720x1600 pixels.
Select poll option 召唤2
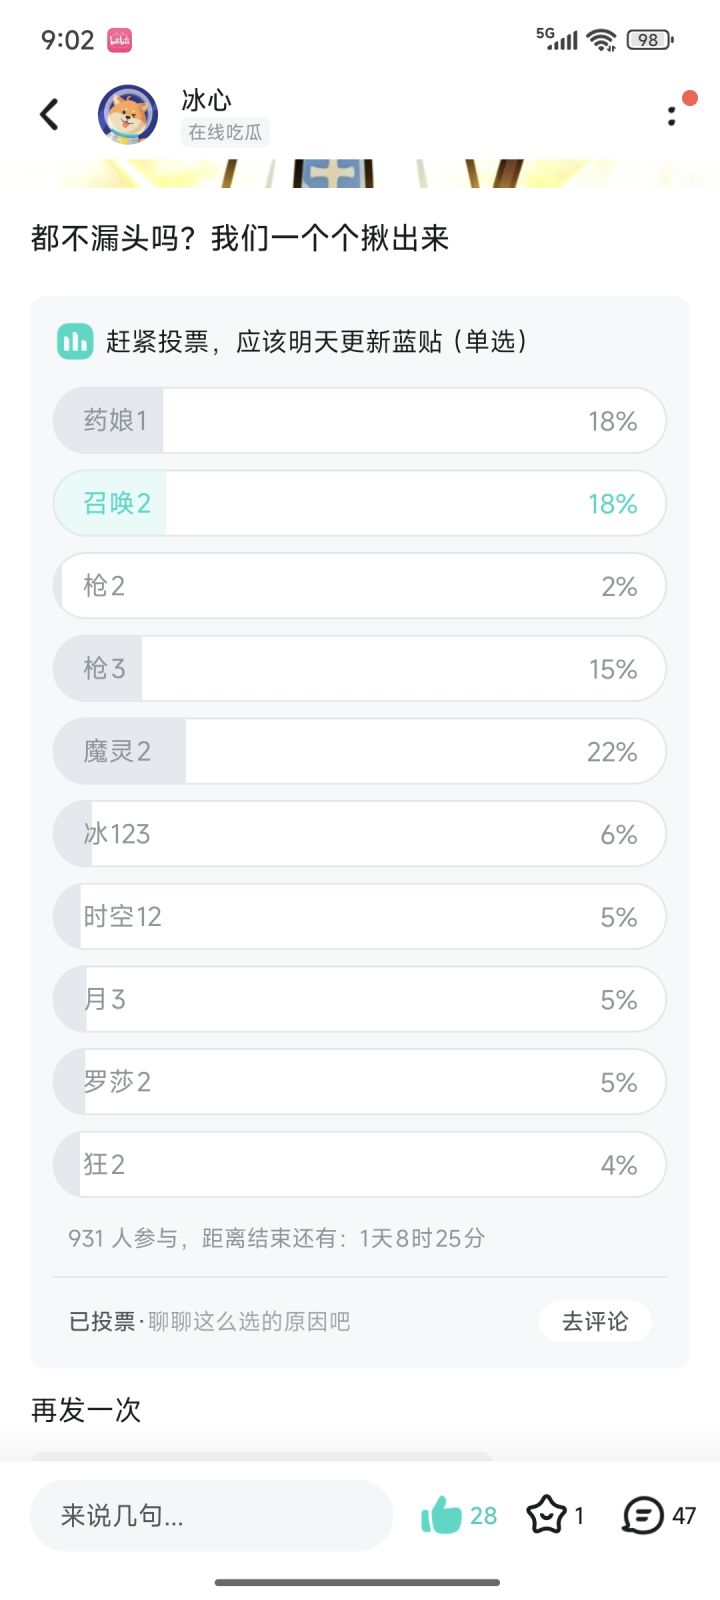pos(360,503)
